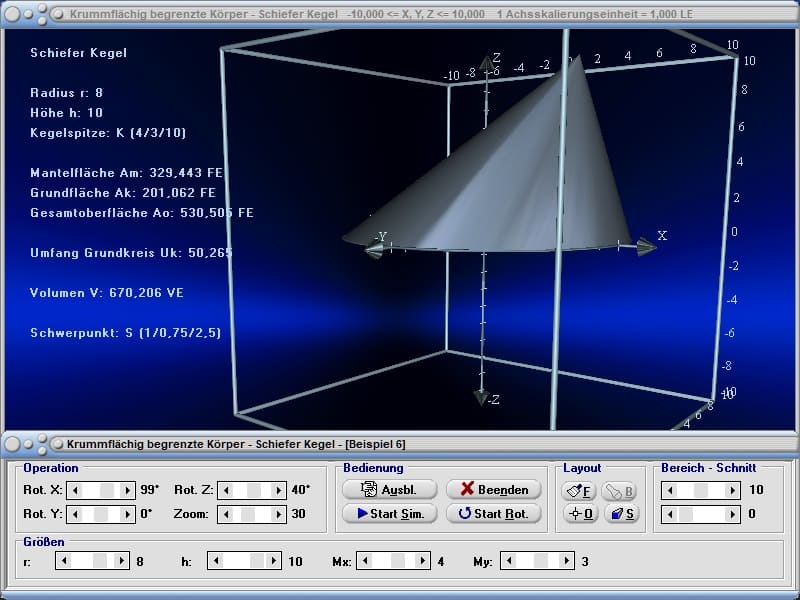Click the B layout button

click(x=619, y=491)
